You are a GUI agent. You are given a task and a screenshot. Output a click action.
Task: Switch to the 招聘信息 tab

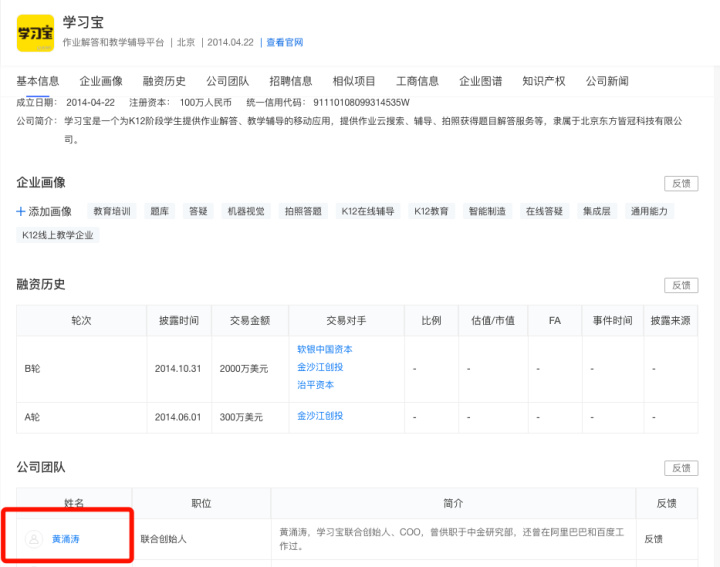tap(291, 81)
